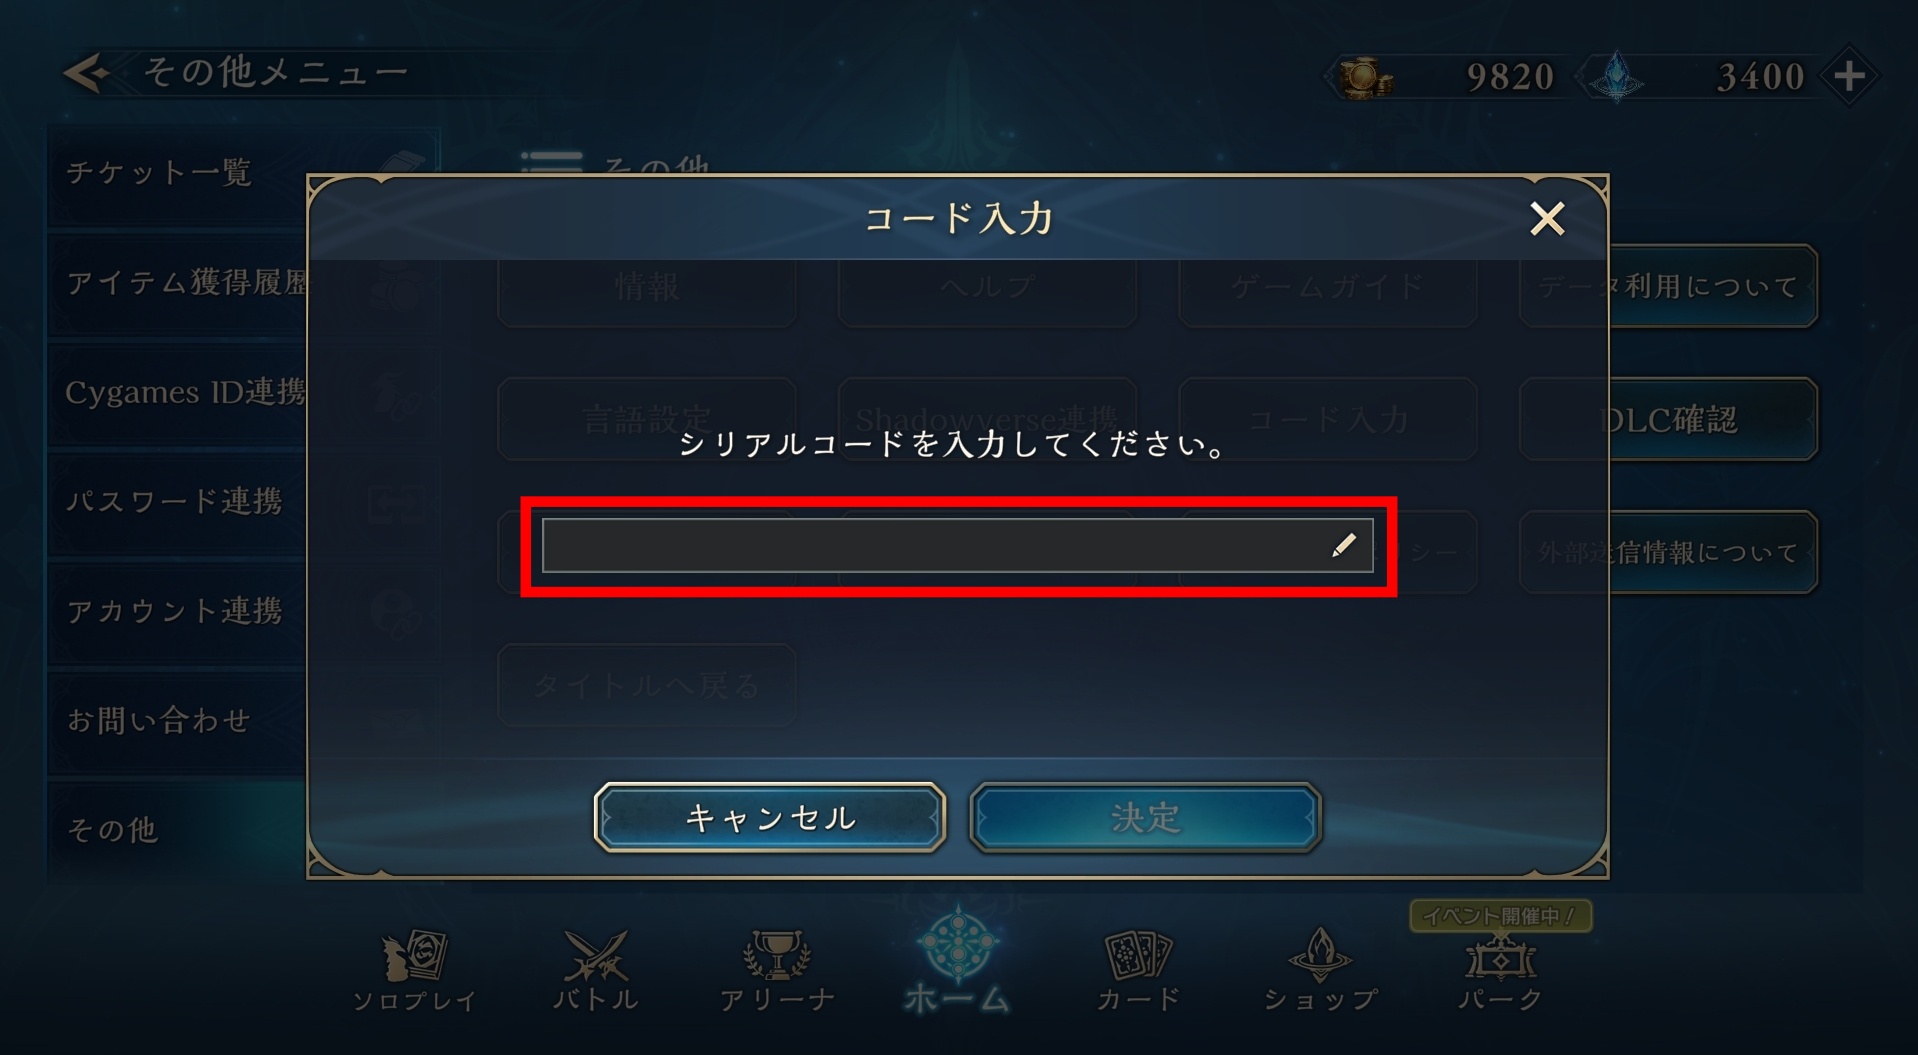The width and height of the screenshot is (1918, 1055).
Task: Click the キャンセル button
Action: coord(770,818)
